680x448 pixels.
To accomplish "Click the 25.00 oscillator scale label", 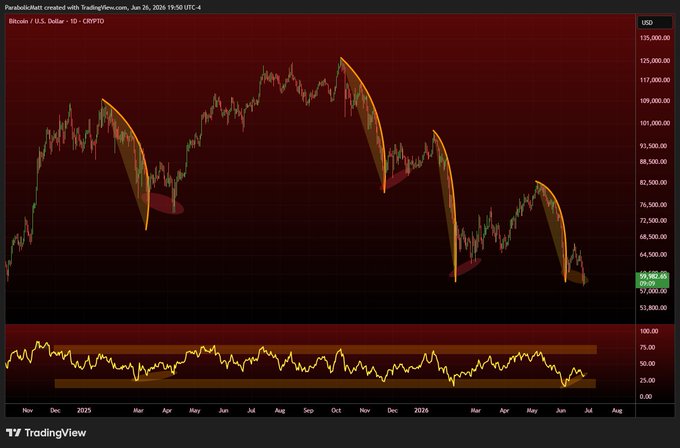I will tap(647, 380).
